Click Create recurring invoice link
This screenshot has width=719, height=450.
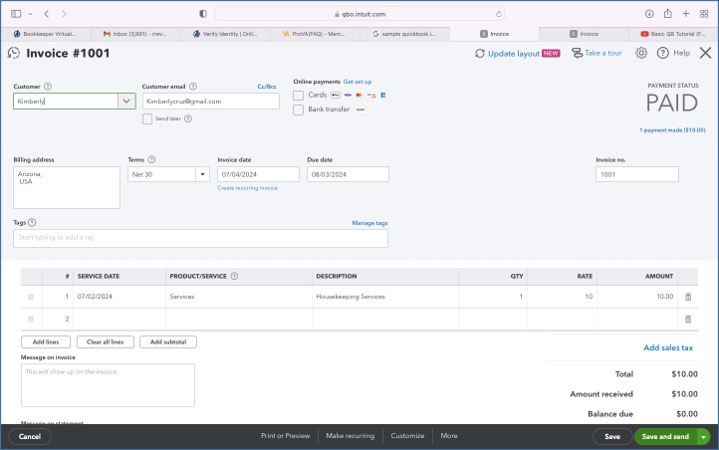coord(248,188)
